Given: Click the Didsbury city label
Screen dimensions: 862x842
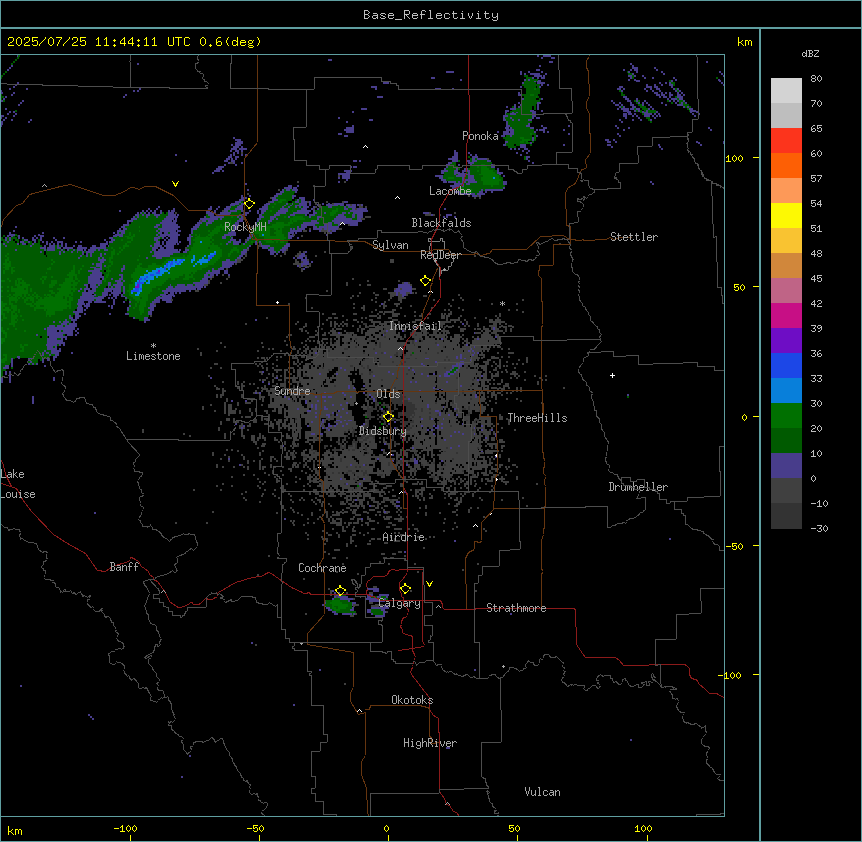Looking at the screenshot, I should (x=383, y=431).
